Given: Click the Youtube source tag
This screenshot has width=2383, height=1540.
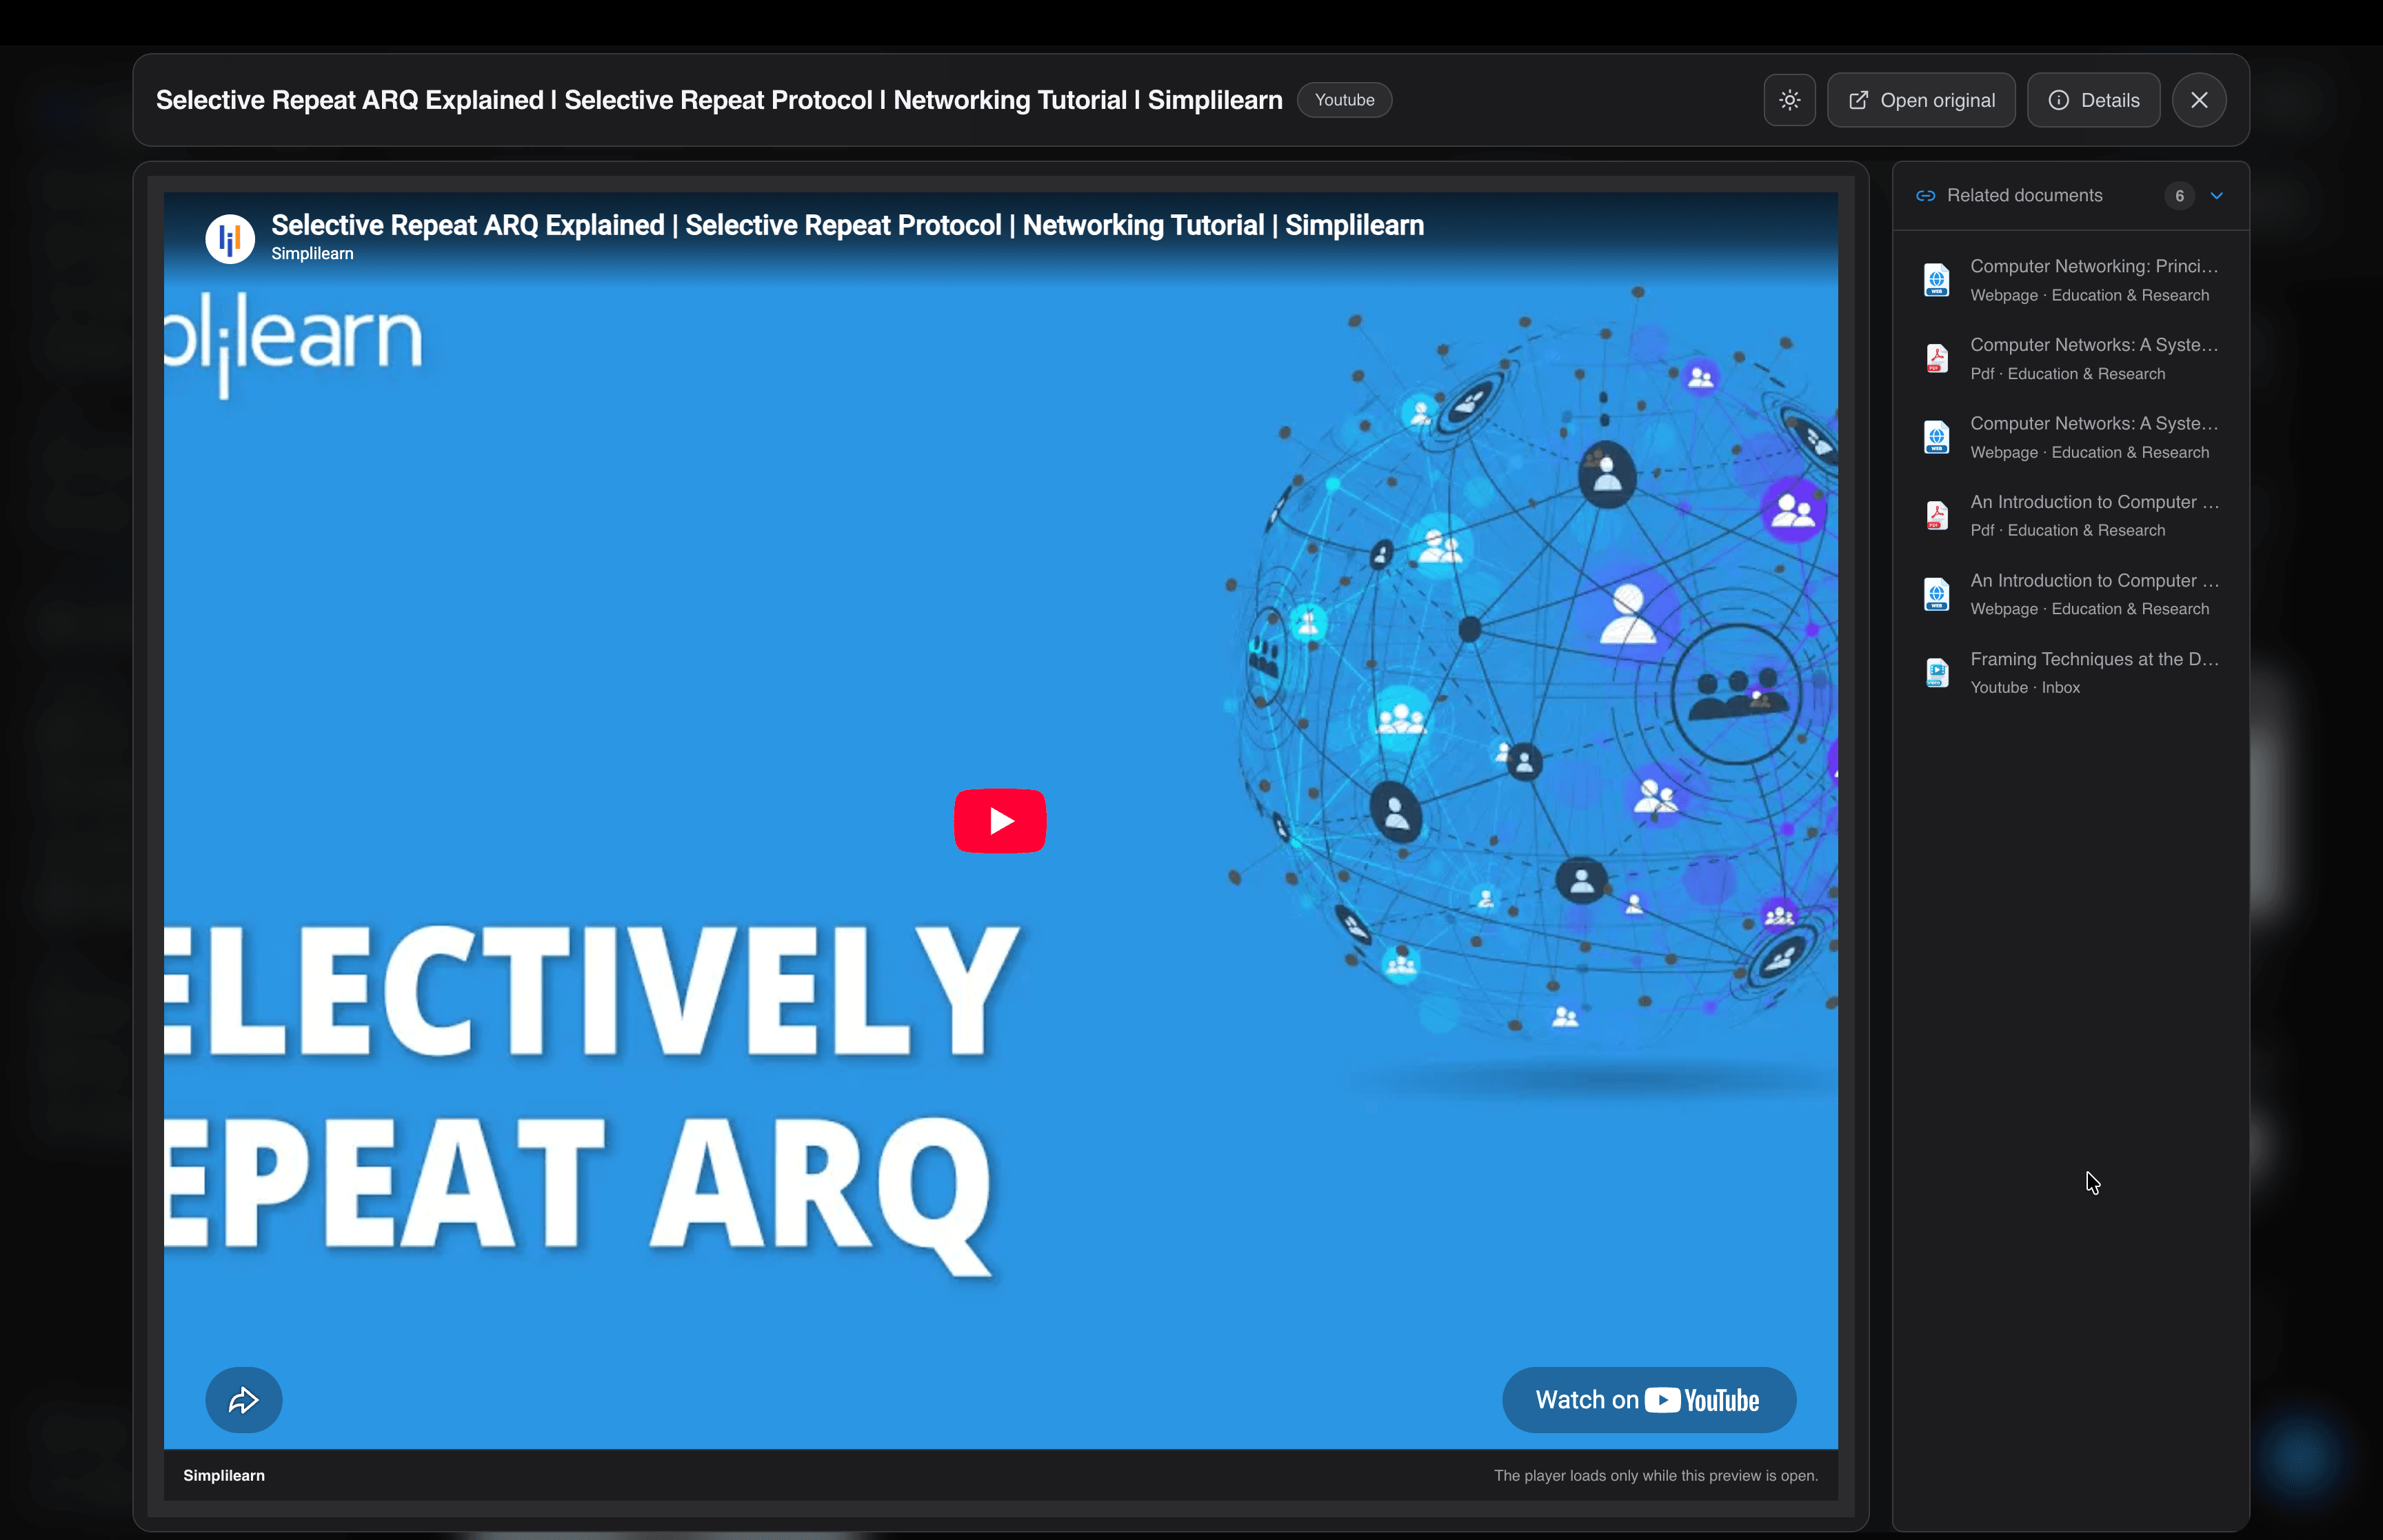Looking at the screenshot, I should (1344, 100).
